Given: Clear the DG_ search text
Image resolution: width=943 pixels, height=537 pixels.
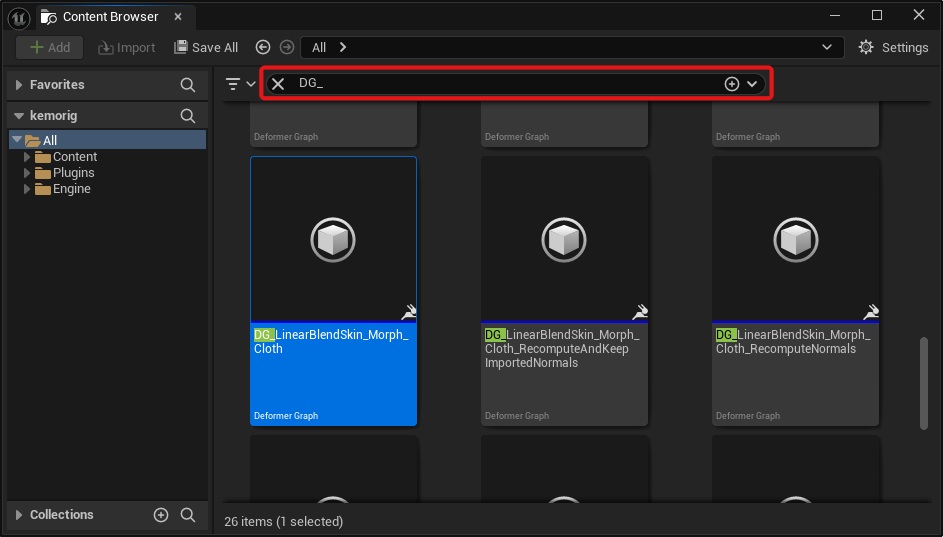Looking at the screenshot, I should [279, 84].
